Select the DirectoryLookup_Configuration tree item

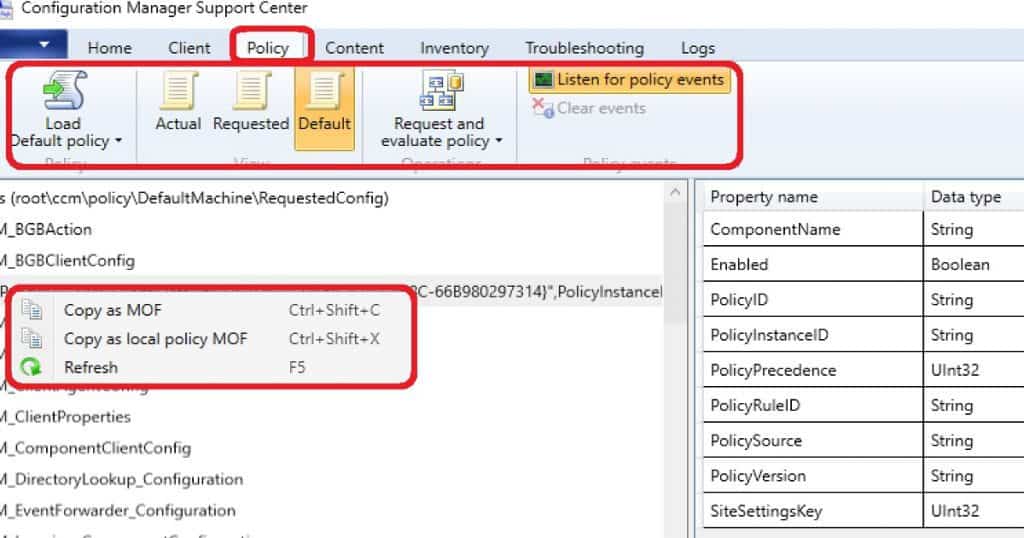point(121,480)
